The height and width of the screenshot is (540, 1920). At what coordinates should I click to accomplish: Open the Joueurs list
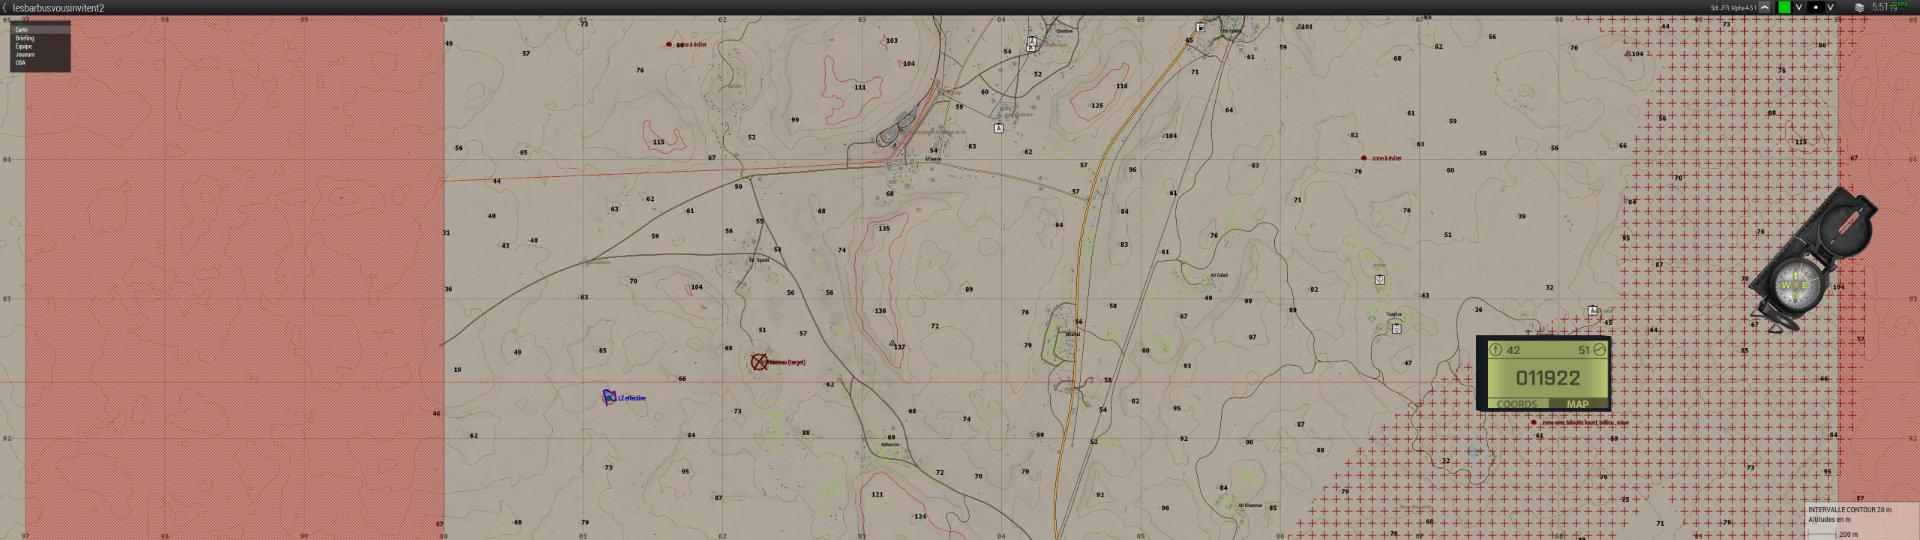click(x=25, y=54)
